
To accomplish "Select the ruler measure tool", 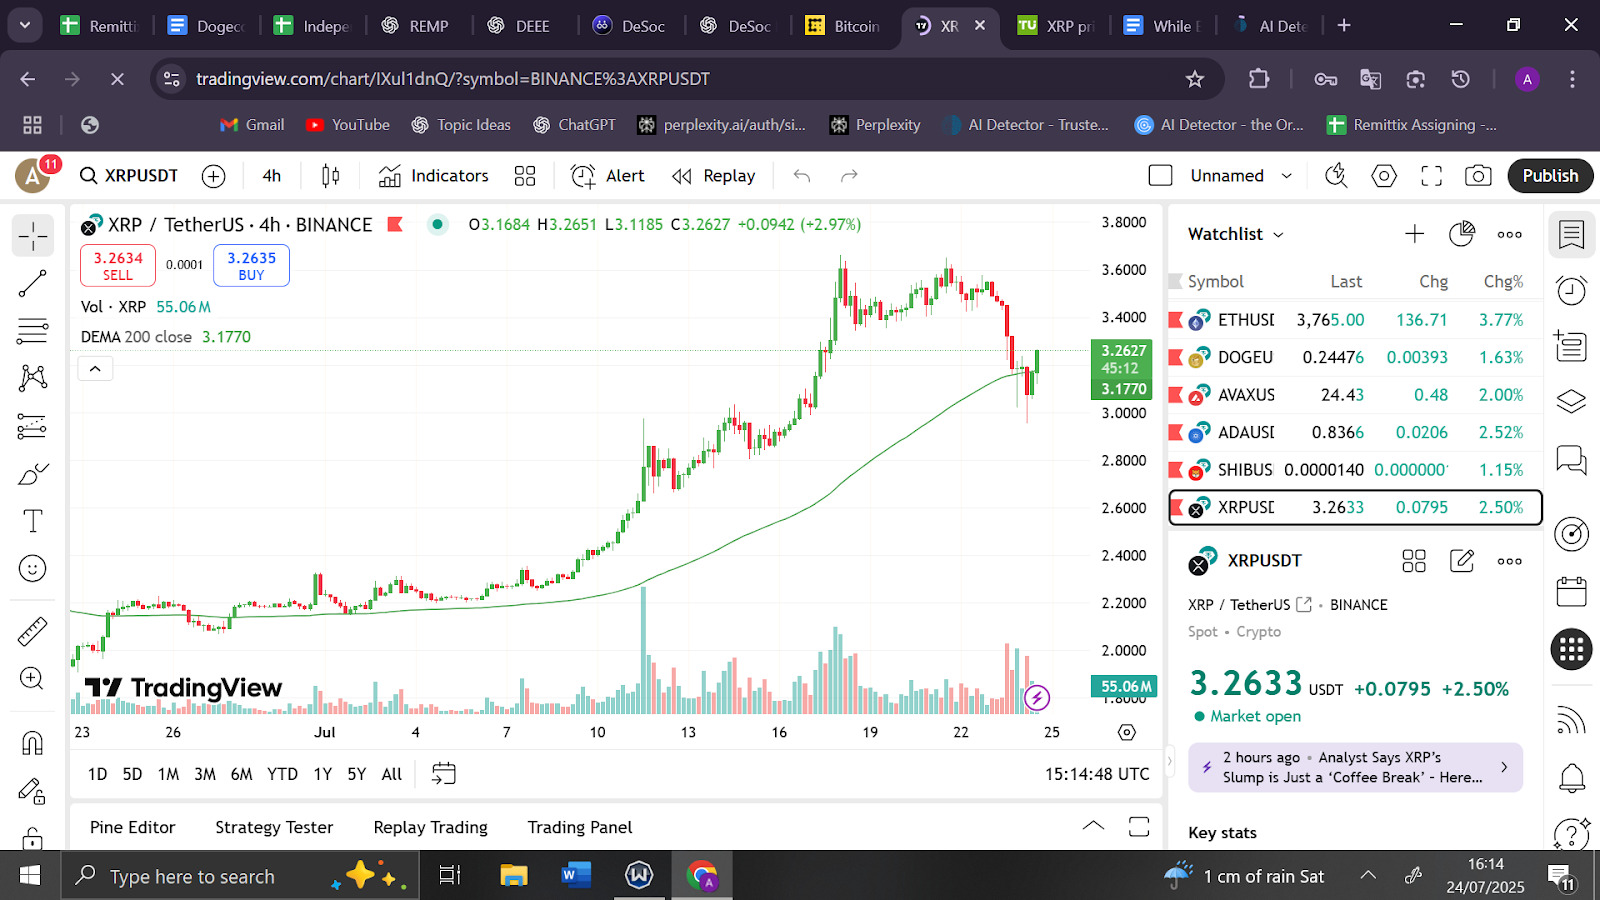I will [33, 632].
